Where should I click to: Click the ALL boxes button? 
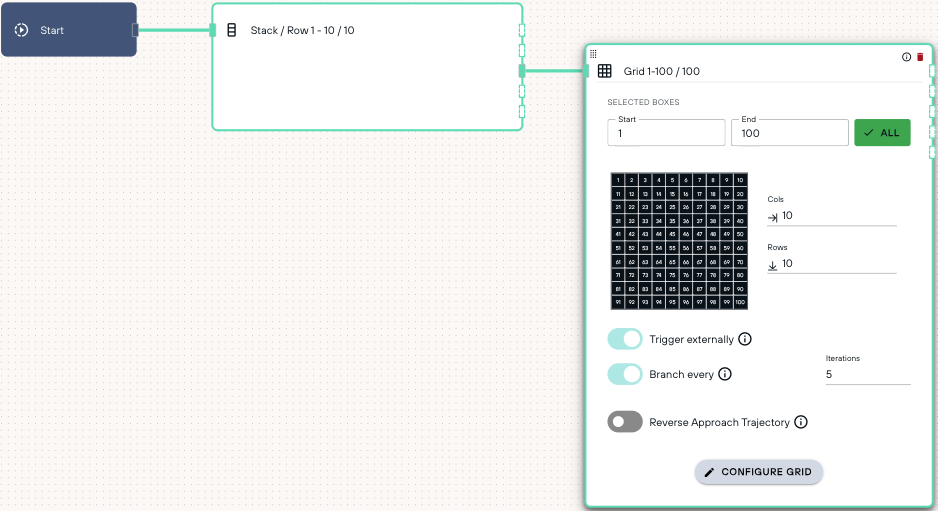click(882, 133)
